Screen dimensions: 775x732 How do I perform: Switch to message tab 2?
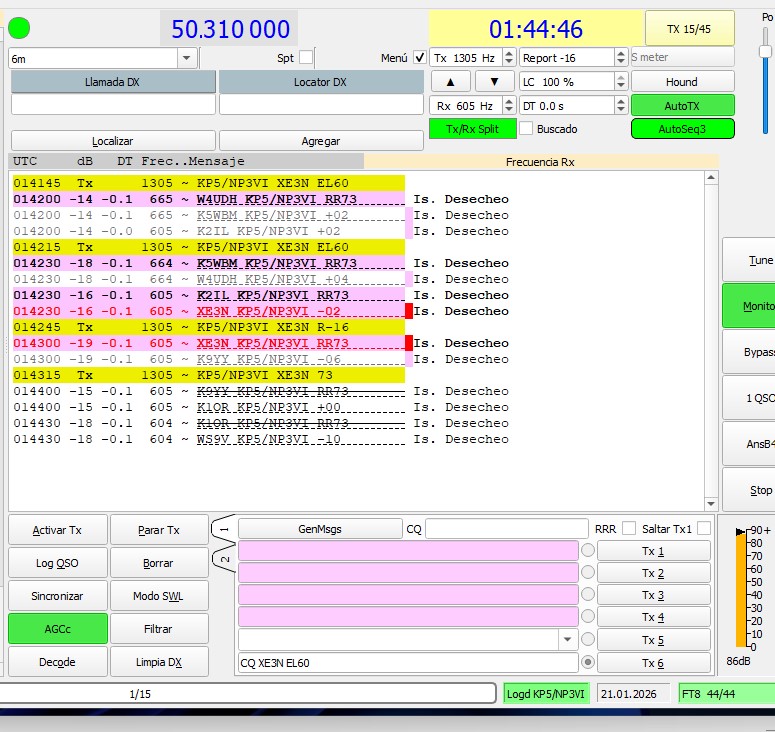click(x=225, y=558)
